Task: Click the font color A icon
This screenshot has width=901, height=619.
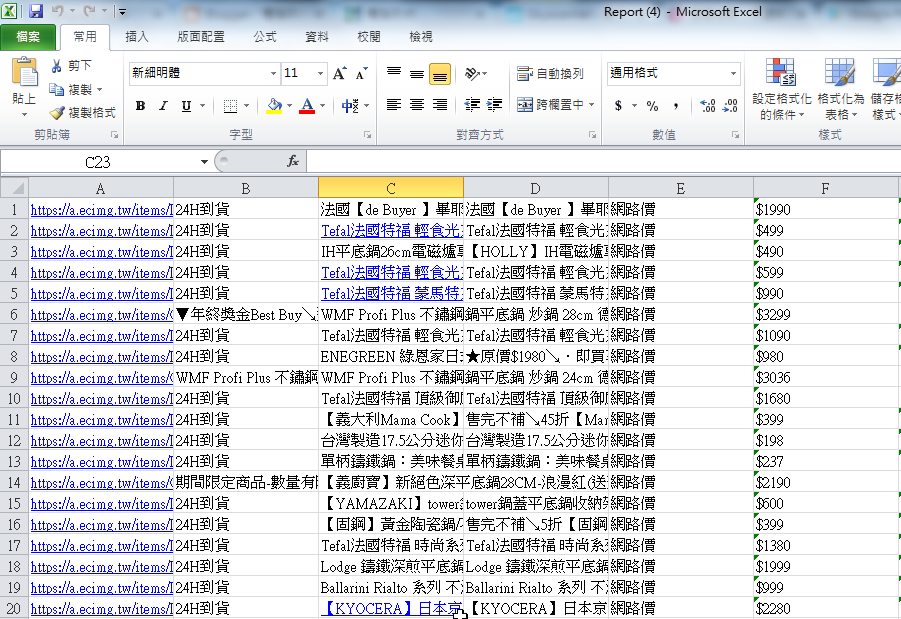Action: [307, 106]
